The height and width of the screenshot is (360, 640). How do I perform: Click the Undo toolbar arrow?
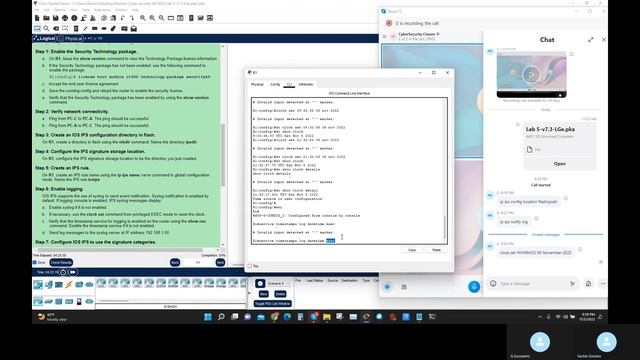pyautogui.click(x=123, y=18)
